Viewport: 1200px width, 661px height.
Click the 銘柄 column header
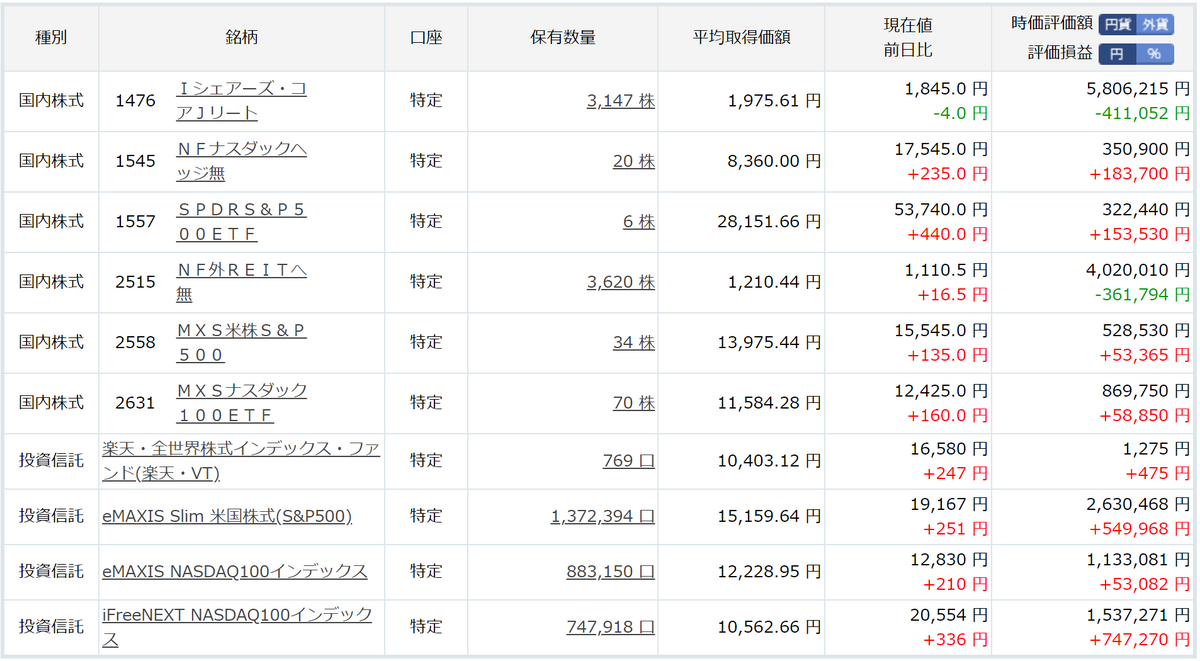click(x=242, y=37)
